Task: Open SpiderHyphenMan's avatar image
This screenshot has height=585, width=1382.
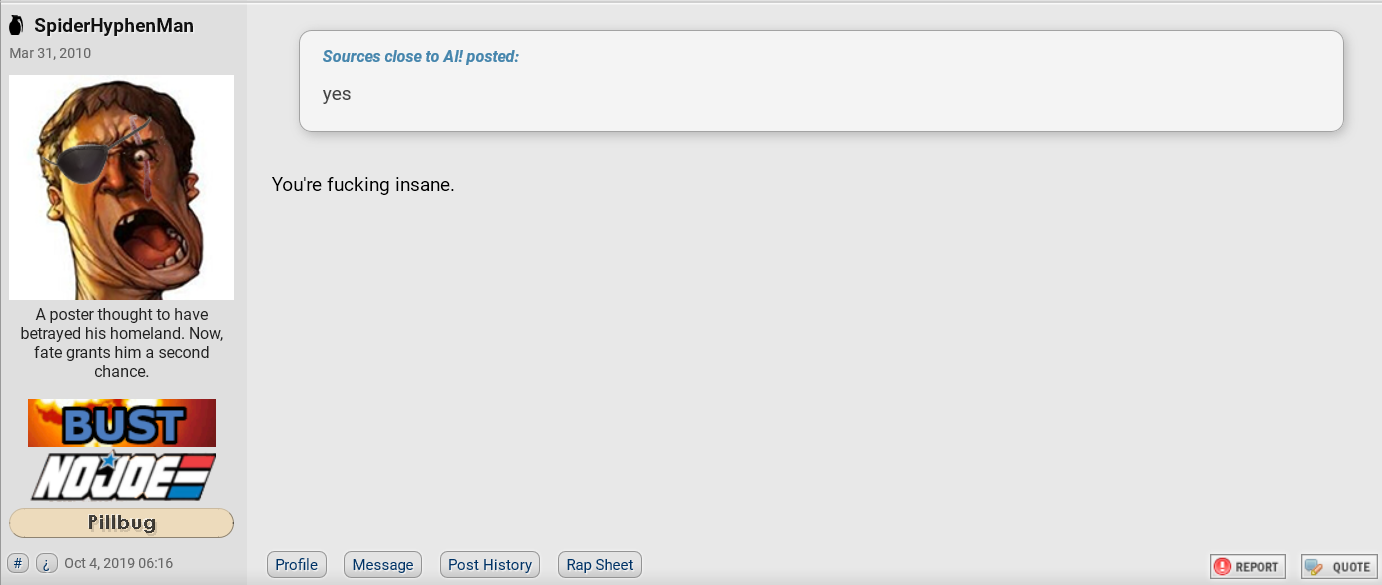Action: [x=121, y=187]
